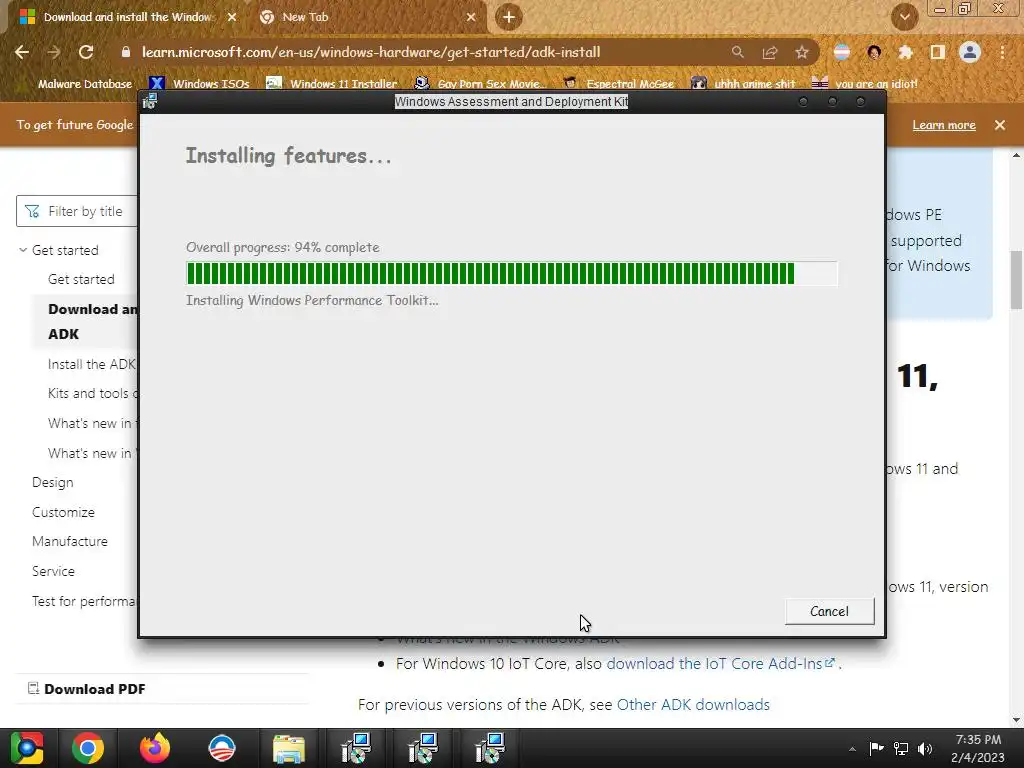Click the network tray icon

(901, 748)
